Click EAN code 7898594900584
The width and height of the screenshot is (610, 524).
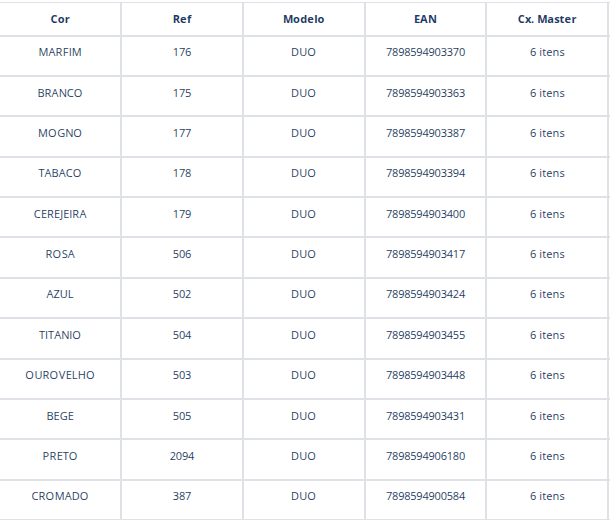click(425, 496)
